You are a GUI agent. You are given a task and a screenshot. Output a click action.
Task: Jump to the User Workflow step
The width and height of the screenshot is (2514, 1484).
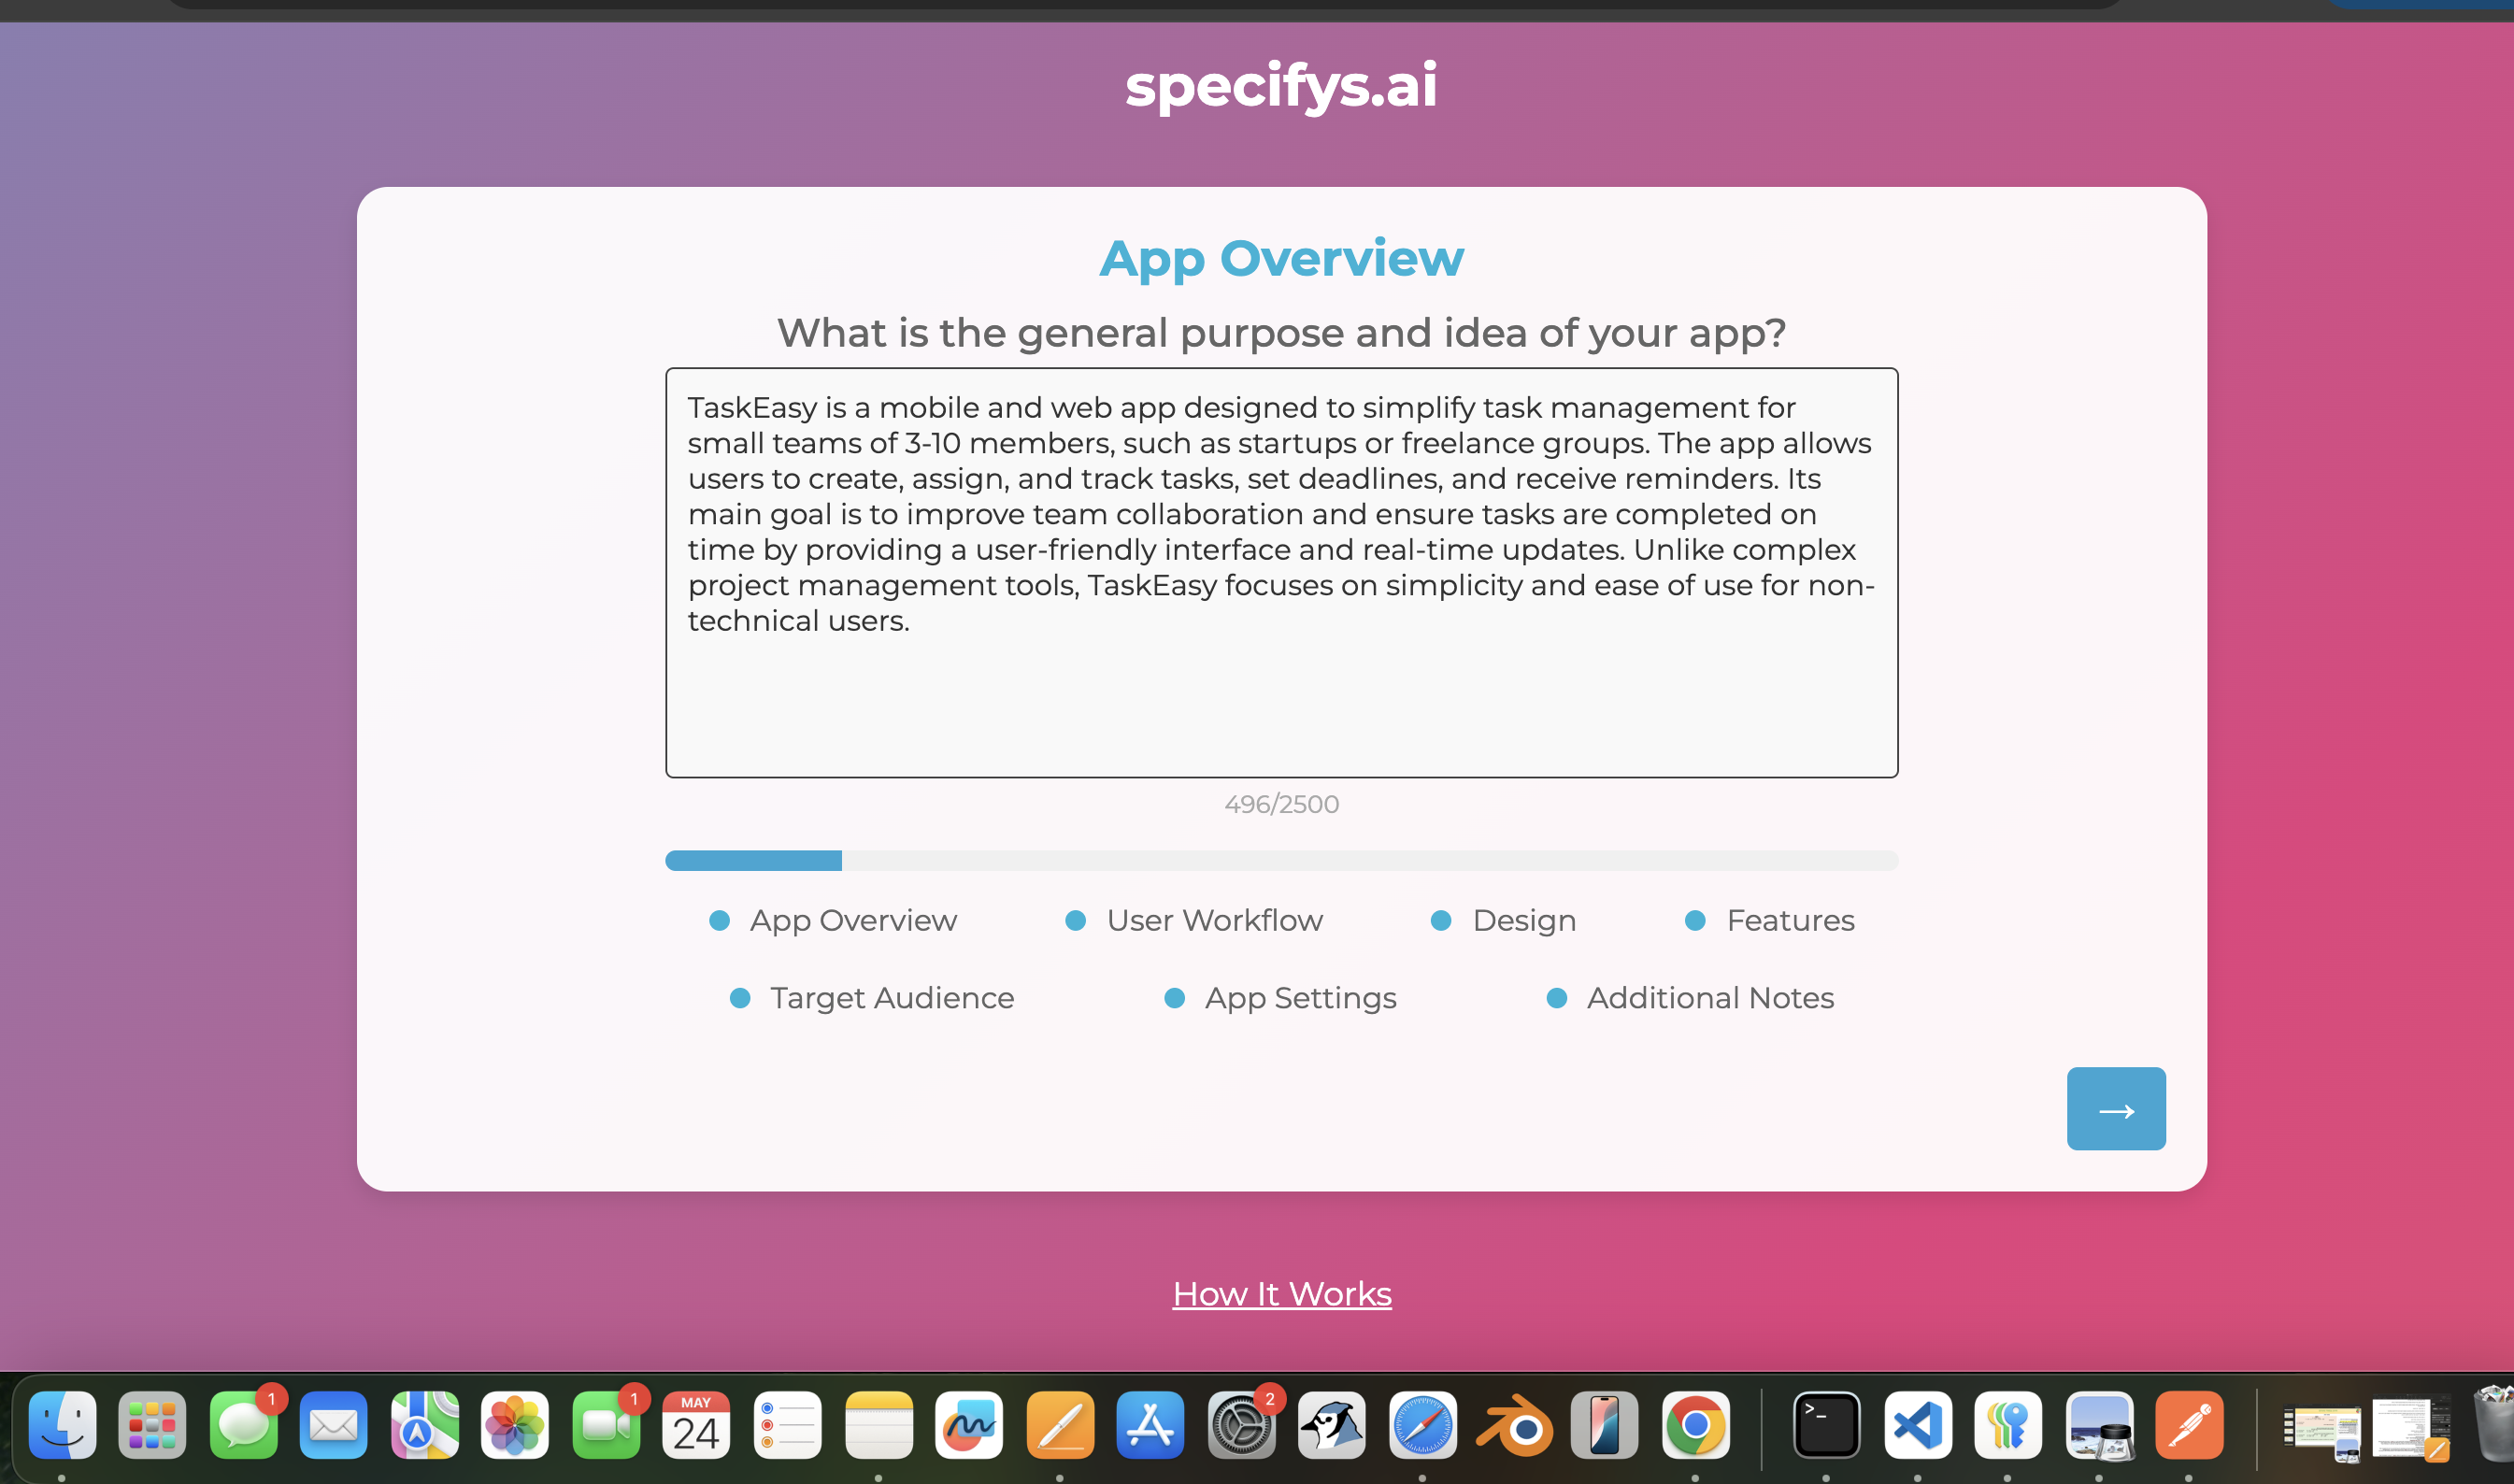click(x=1213, y=920)
